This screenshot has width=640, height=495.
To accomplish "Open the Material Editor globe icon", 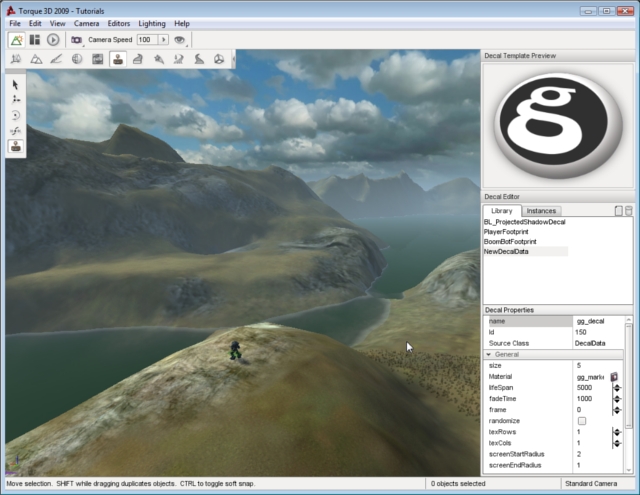I will tap(77, 60).
